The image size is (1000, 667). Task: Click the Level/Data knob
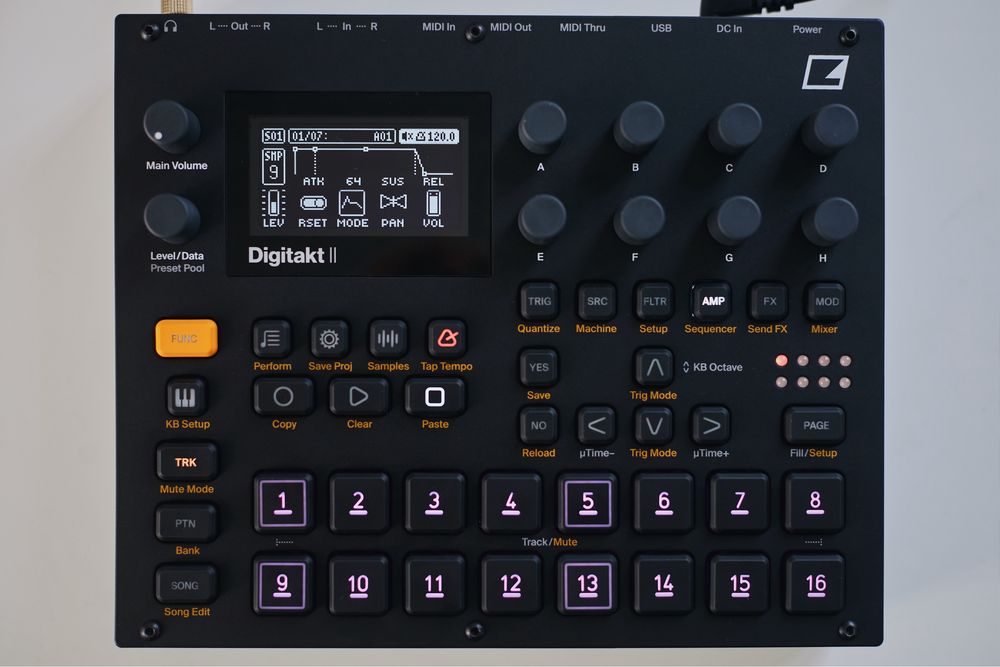pyautogui.click(x=171, y=219)
